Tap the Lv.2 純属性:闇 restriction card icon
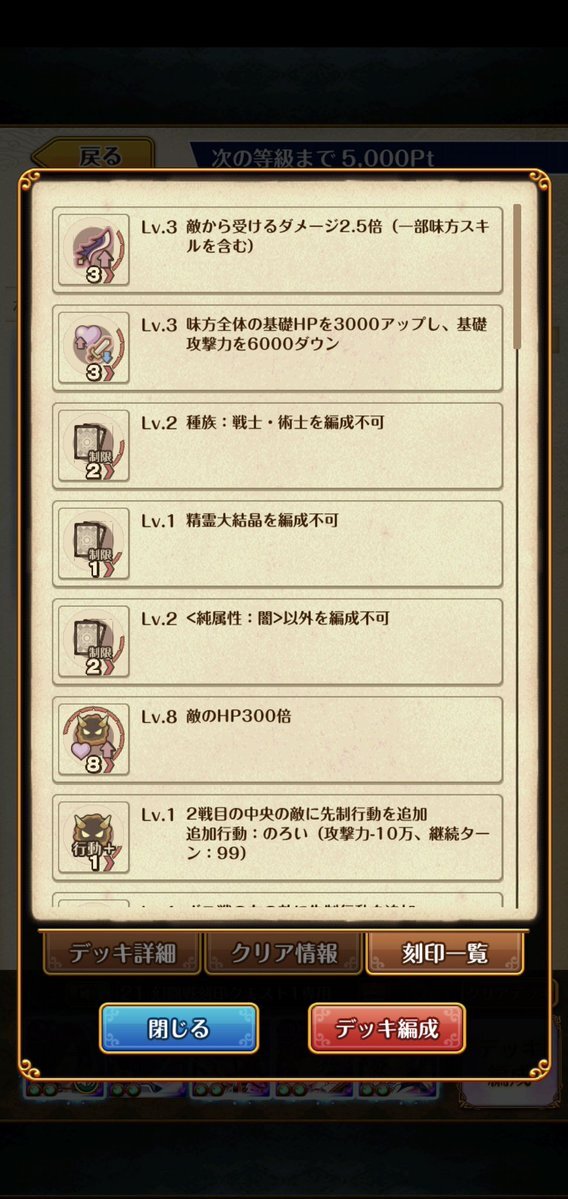Image resolution: width=568 pixels, height=1199 pixels. (x=94, y=642)
